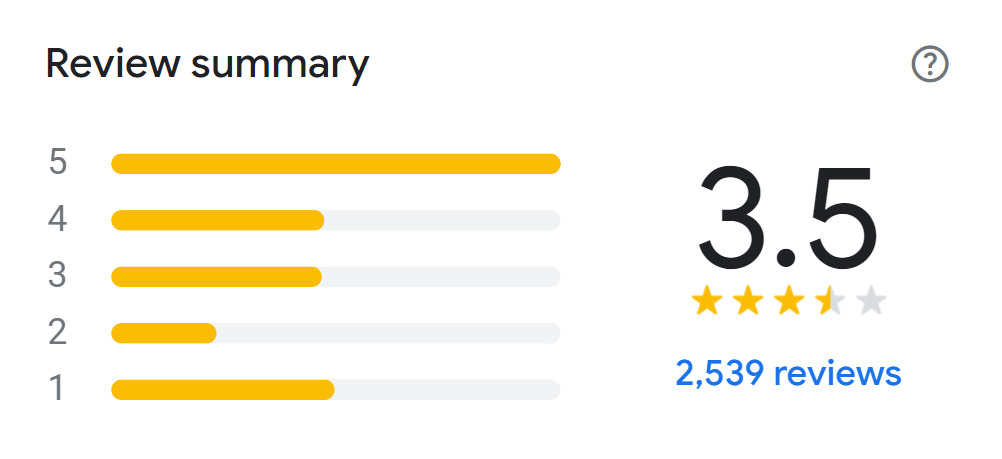Click the yellow filled part of the 2-star bar
Screen dimensions: 1002x459
tap(163, 333)
